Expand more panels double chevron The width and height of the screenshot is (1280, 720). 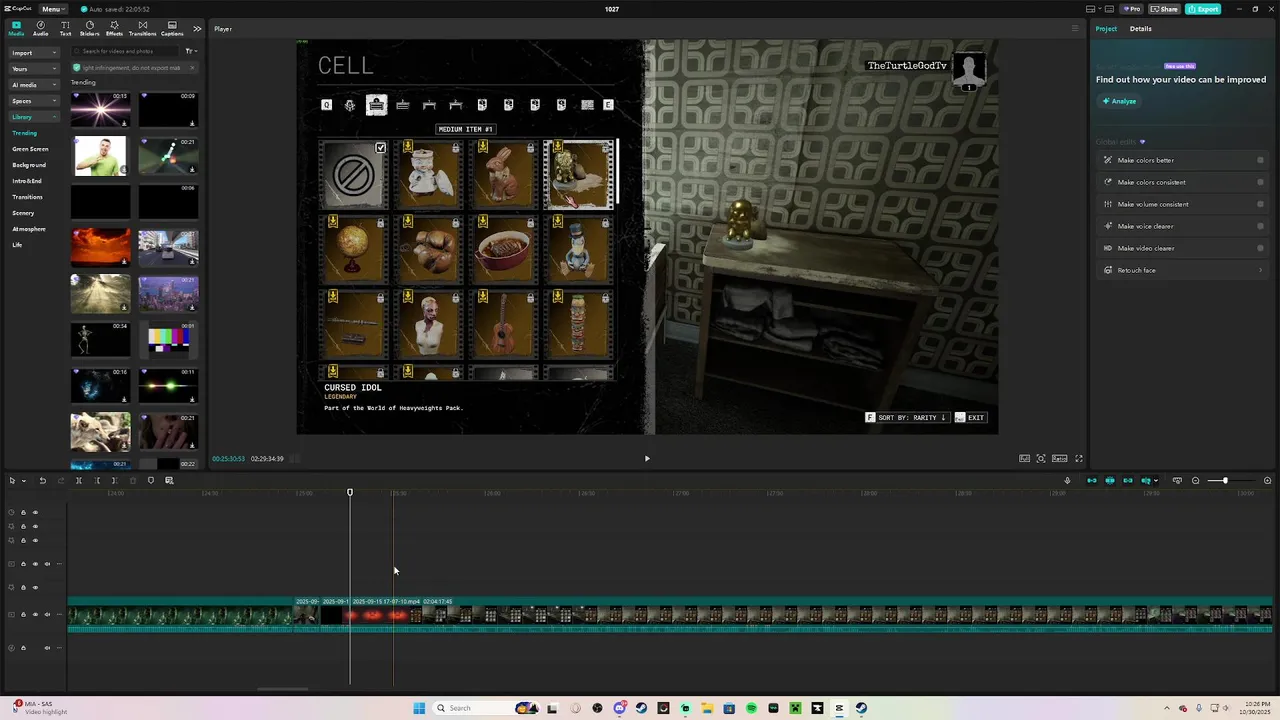[197, 28]
